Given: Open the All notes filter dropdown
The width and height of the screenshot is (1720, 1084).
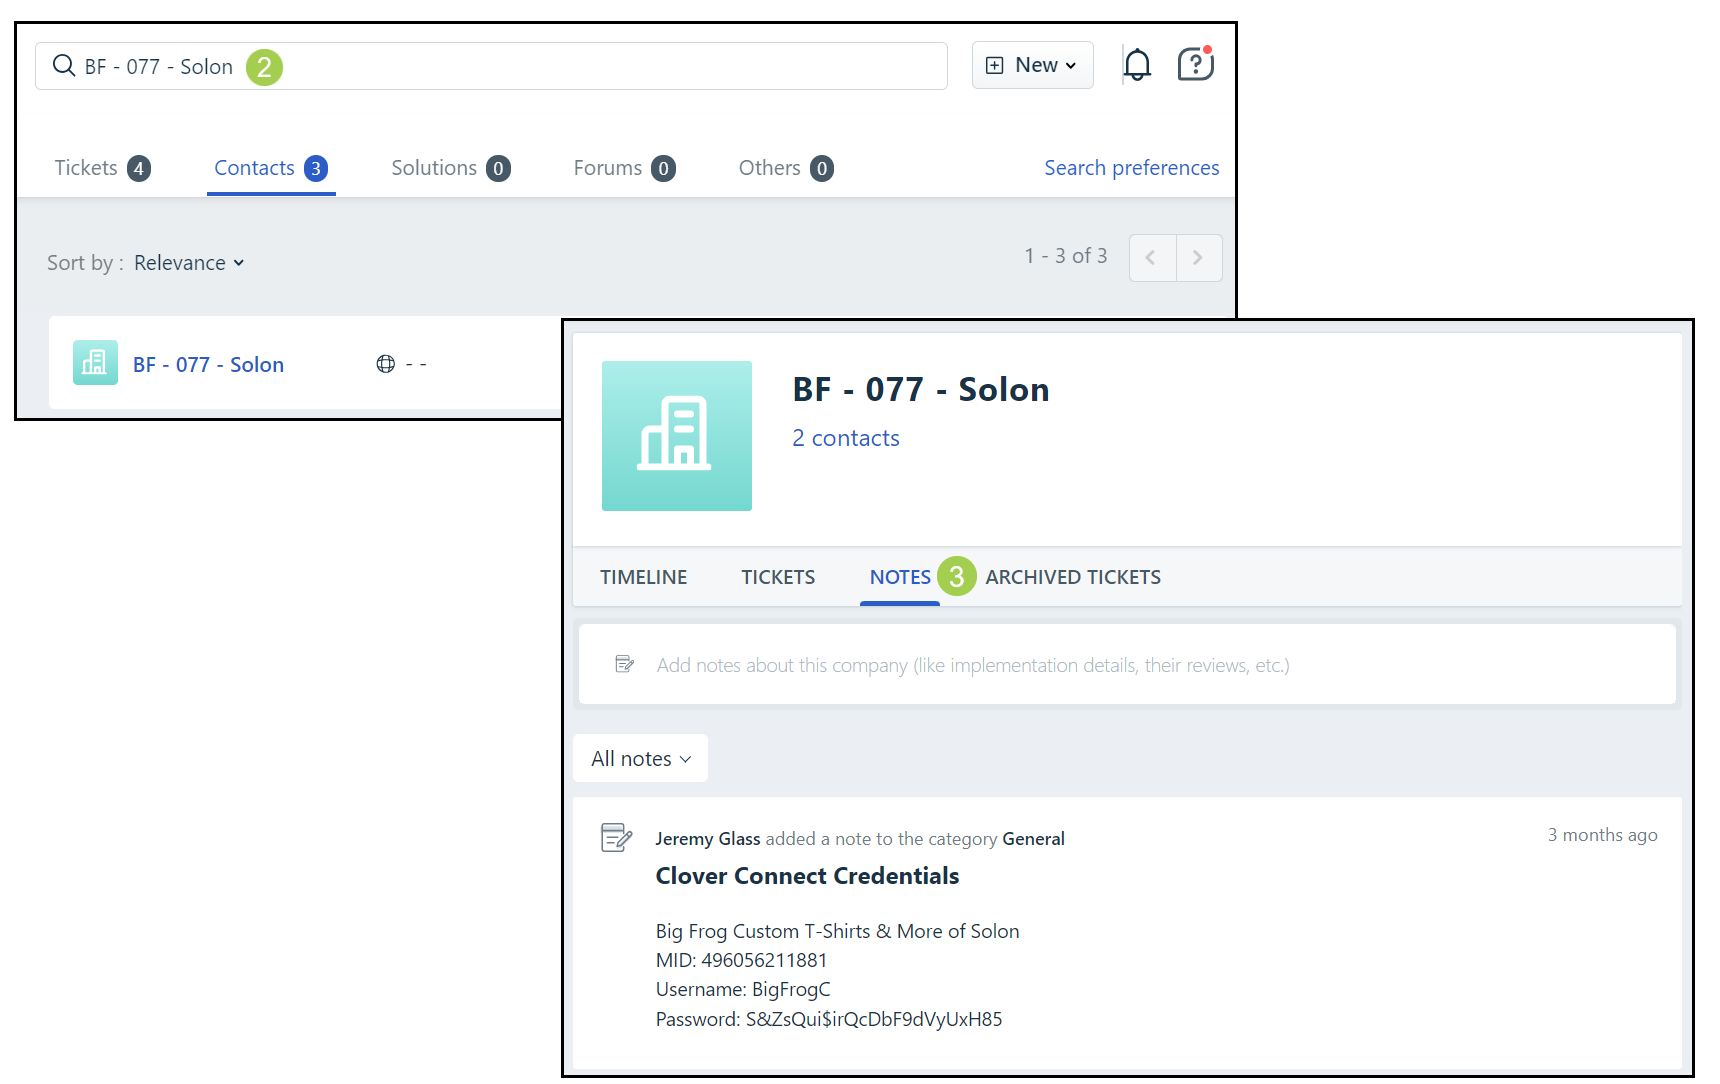Looking at the screenshot, I should click(641, 758).
